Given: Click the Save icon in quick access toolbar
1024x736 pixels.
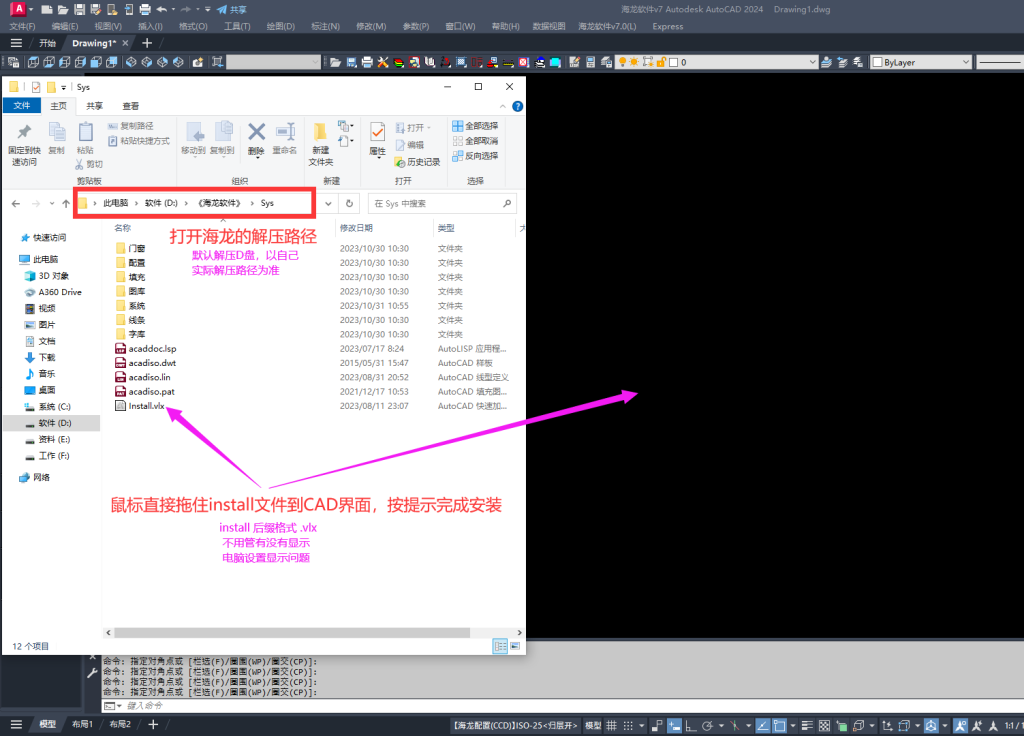Looking at the screenshot, I should (x=79, y=10).
